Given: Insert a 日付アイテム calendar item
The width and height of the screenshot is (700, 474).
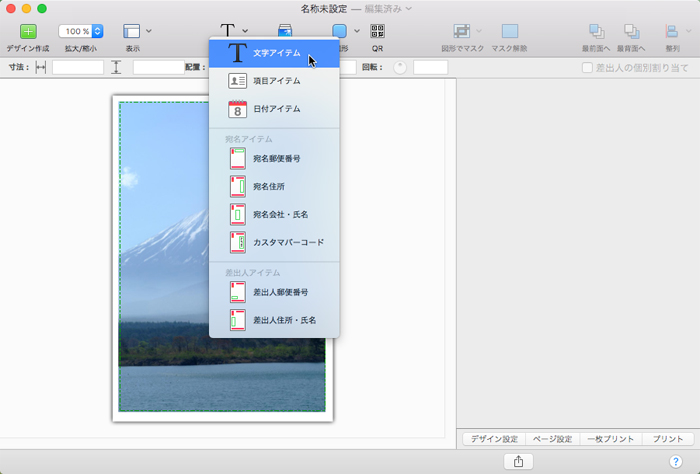Looking at the screenshot, I should 275,108.
